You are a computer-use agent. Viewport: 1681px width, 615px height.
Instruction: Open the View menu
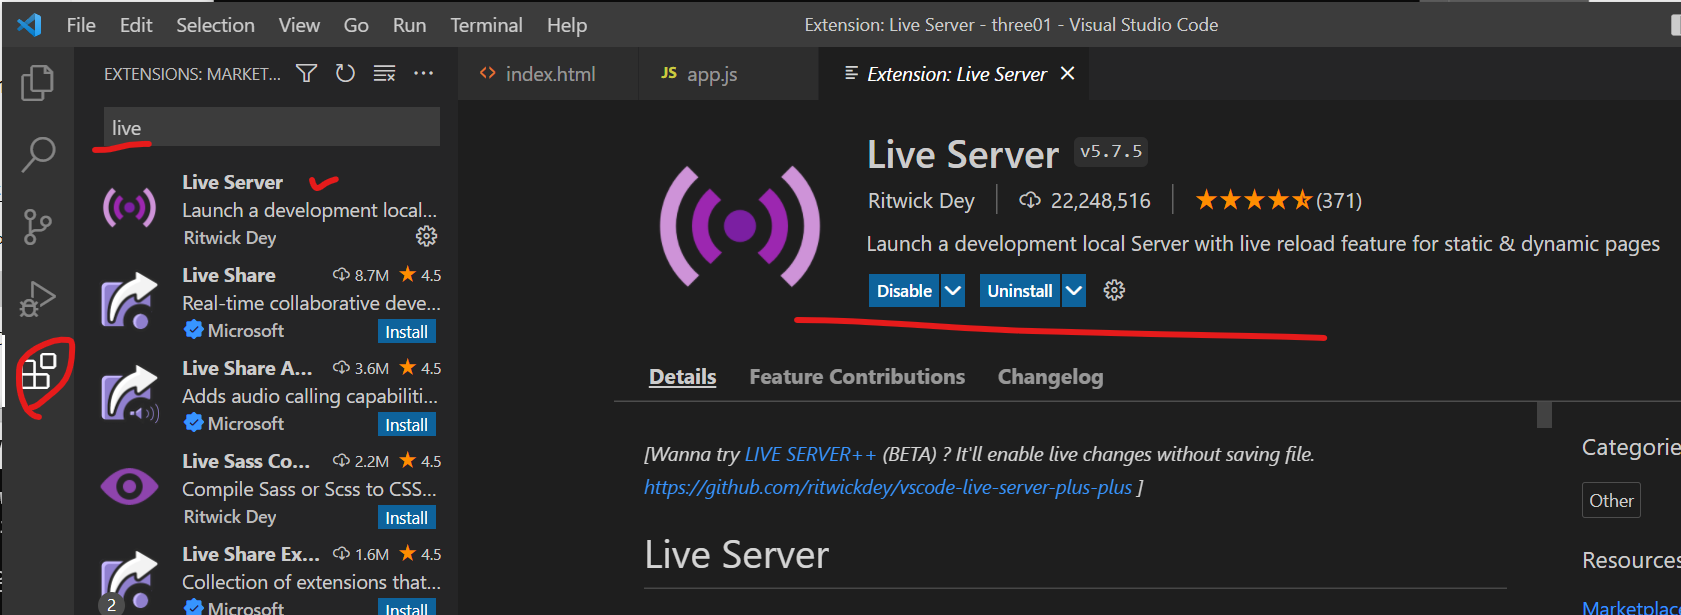pos(299,25)
